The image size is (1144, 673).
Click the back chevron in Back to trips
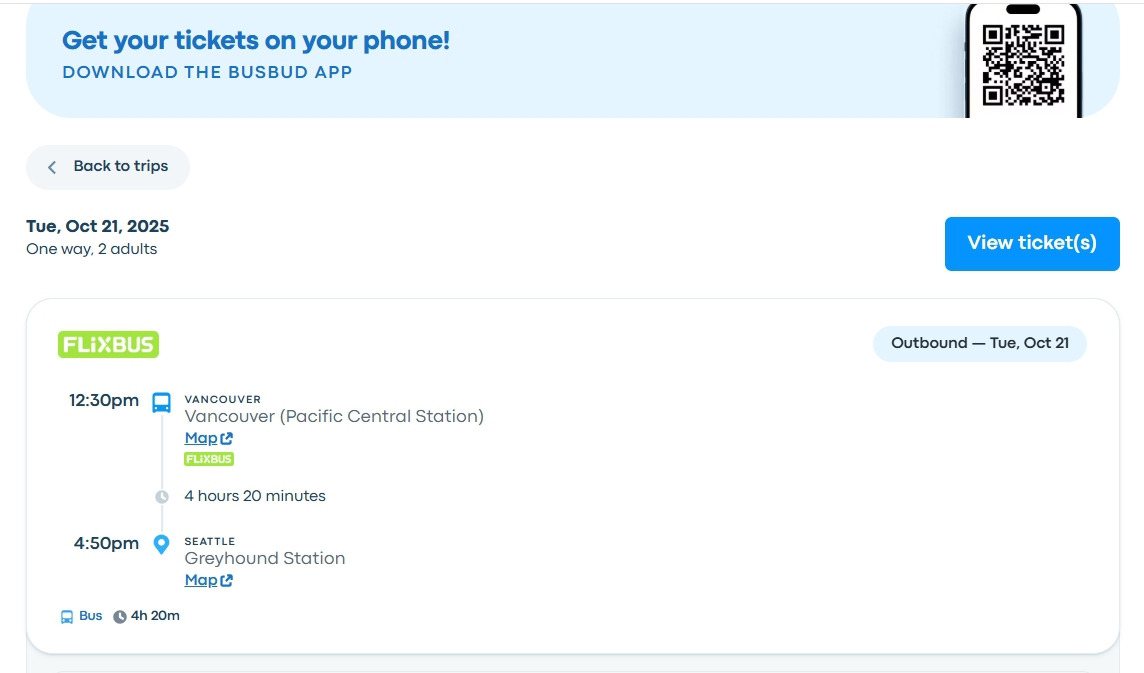[x=52, y=167]
